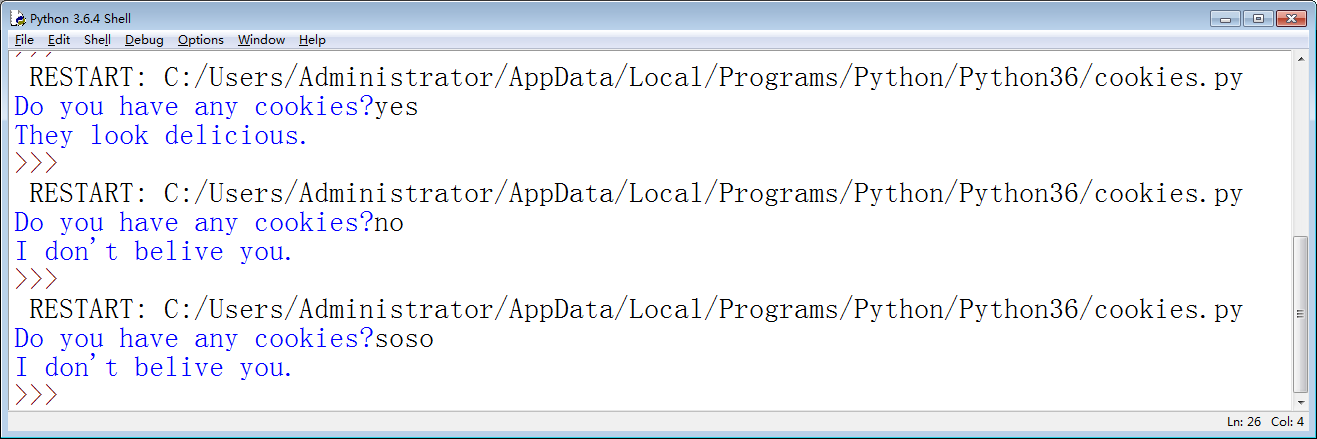This screenshot has height=439, width=1317.
Task: Click the typed answer 'soso'
Action: coord(404,339)
